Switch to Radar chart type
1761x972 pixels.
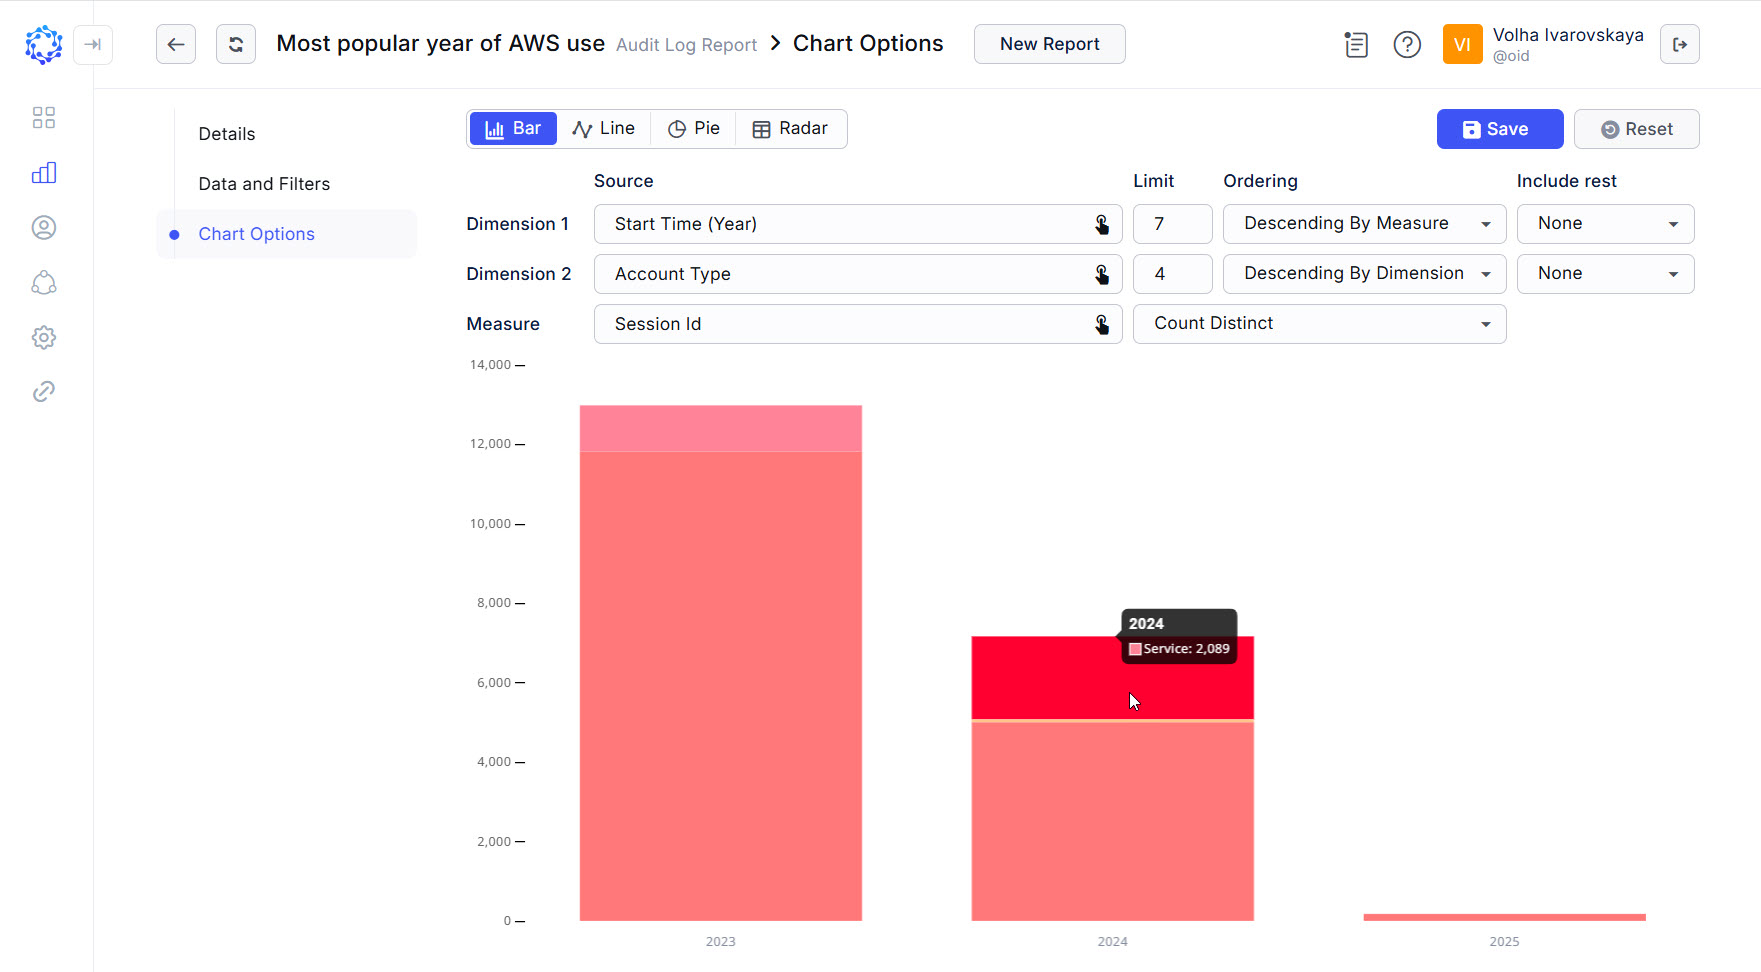click(790, 128)
